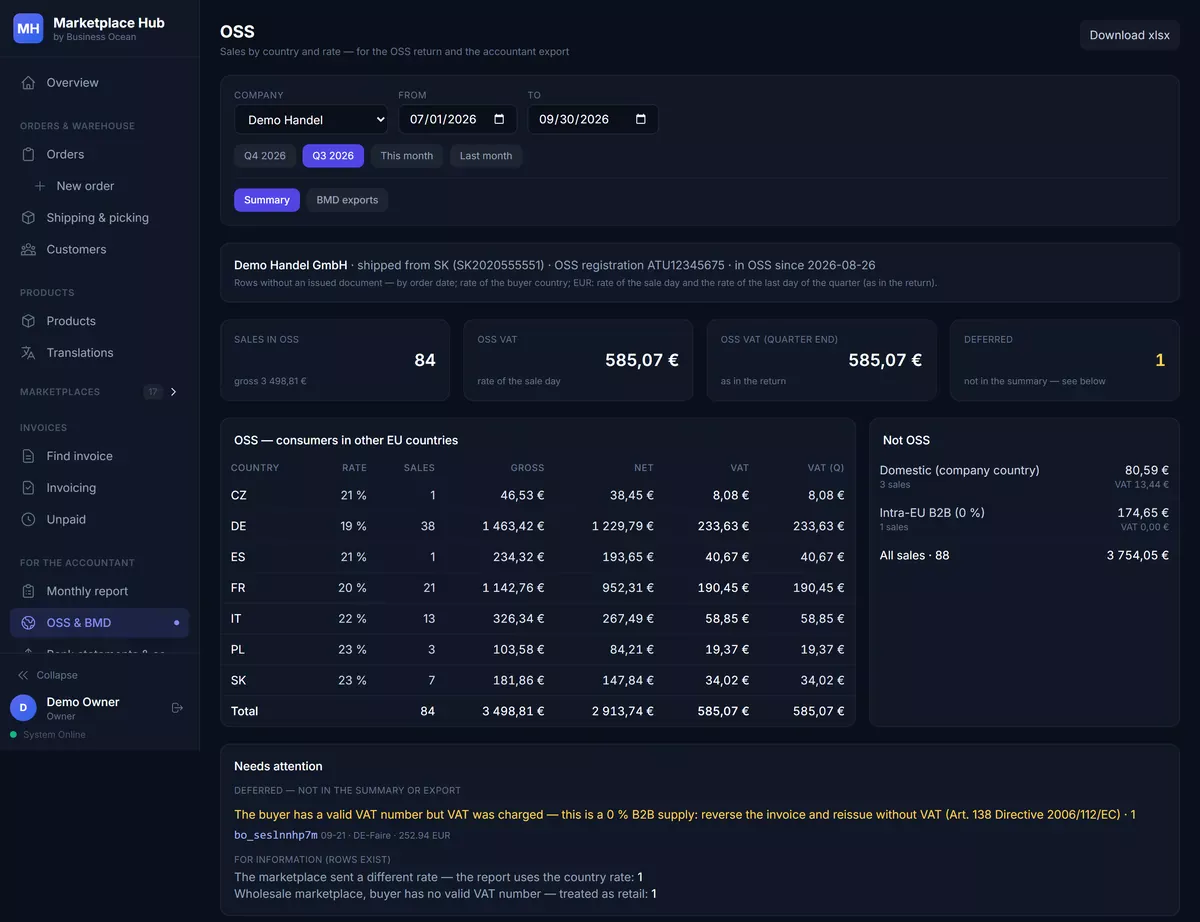The height and width of the screenshot is (922, 1200).
Task: Click the CZ row VAT 8,08 €
Action: [x=729, y=495]
